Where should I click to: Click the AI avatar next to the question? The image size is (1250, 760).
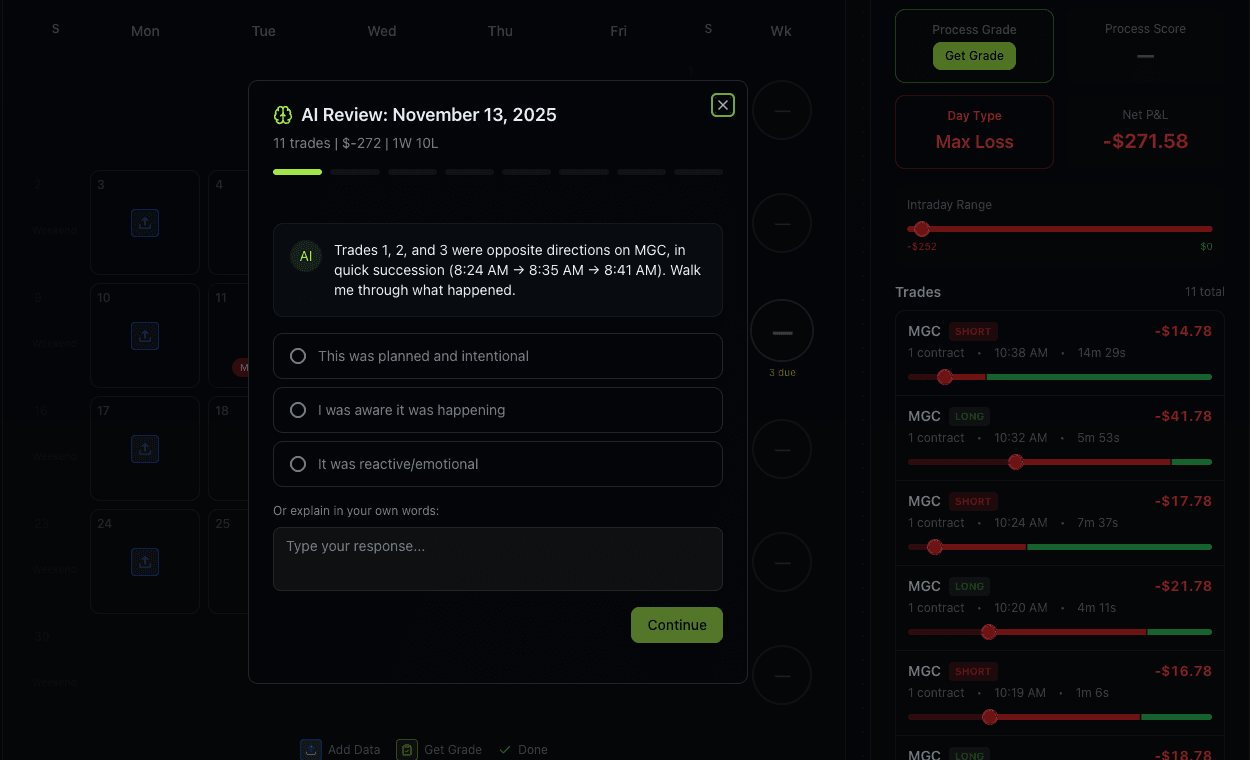tap(306, 256)
